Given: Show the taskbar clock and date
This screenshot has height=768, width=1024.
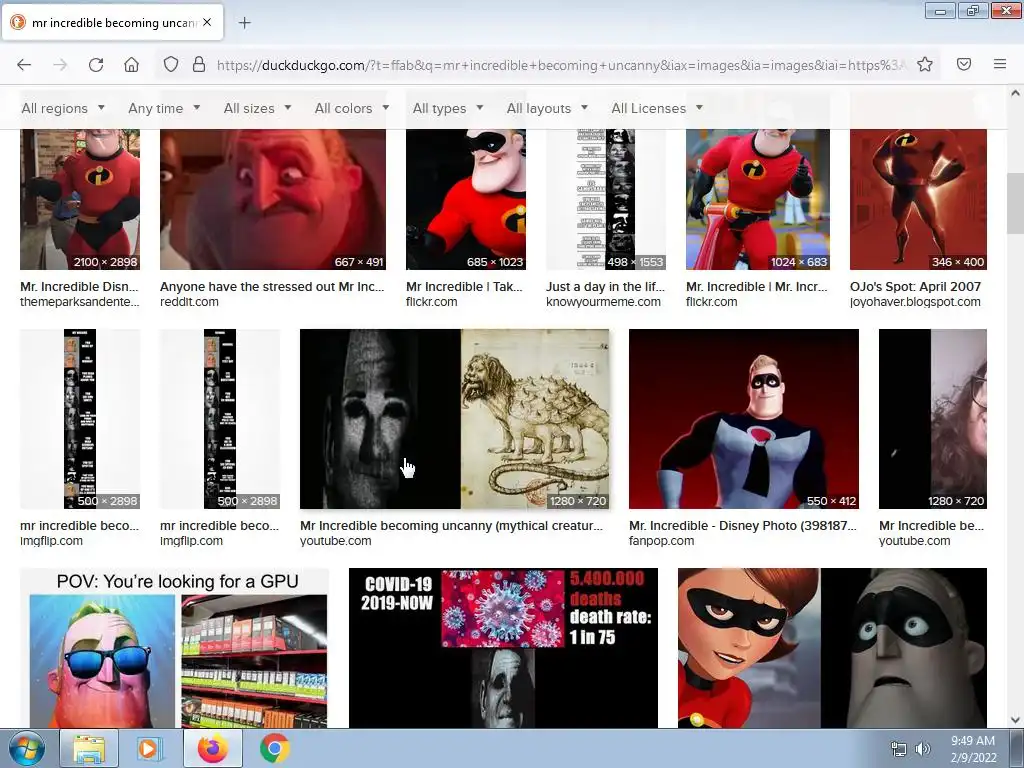Looking at the screenshot, I should click(x=973, y=749).
